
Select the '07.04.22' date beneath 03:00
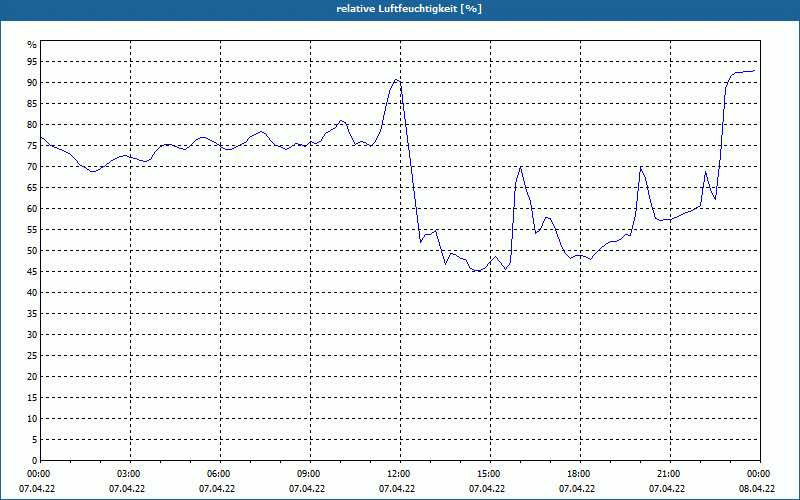pyautogui.click(x=127, y=489)
